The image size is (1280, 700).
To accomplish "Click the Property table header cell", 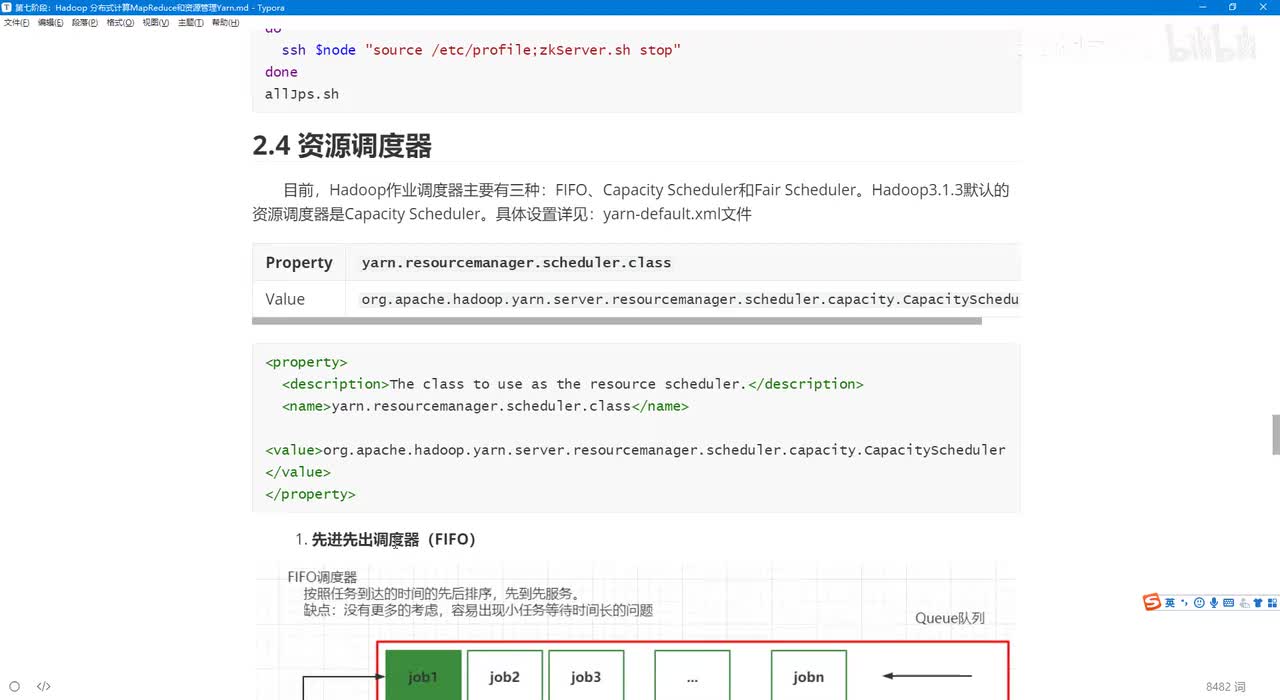I will (299, 262).
